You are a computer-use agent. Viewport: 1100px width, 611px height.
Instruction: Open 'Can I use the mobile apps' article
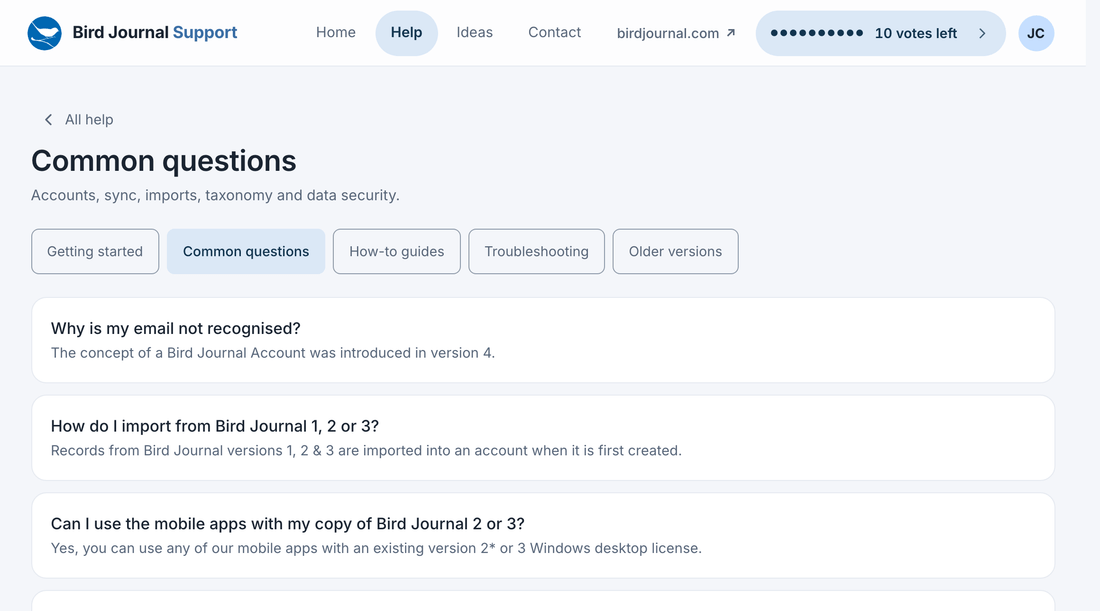pos(543,535)
